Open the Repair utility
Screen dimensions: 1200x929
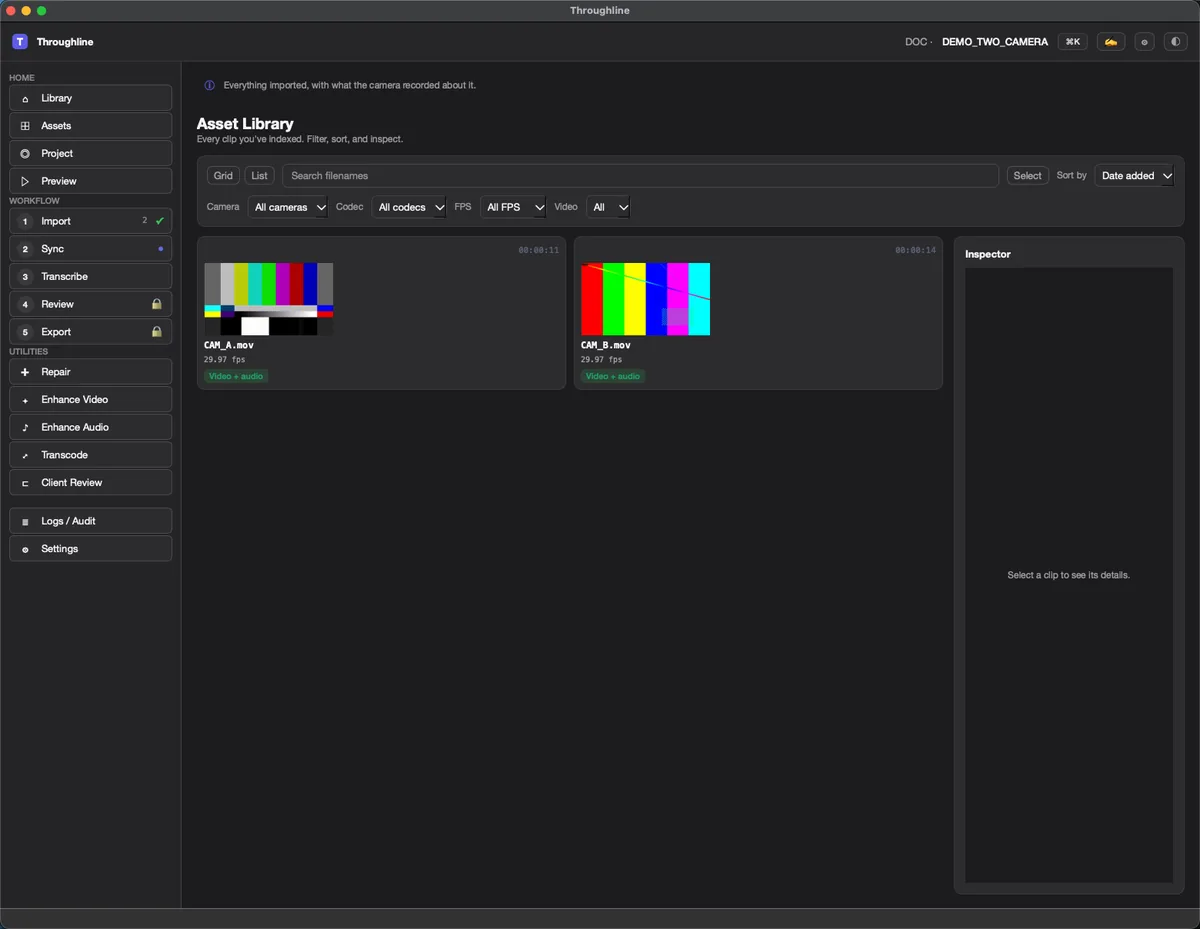[91, 372]
